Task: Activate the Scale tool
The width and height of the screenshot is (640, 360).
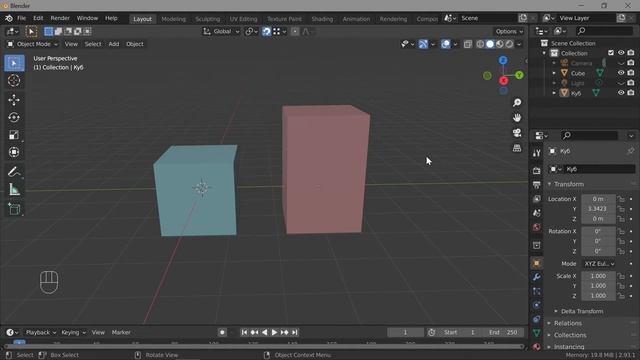Action: pyautogui.click(x=14, y=135)
